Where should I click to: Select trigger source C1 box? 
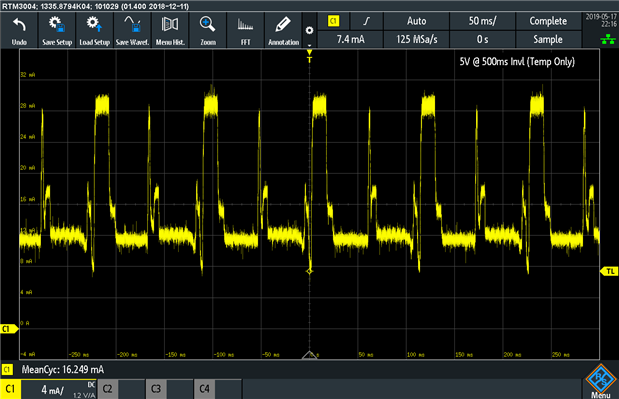tap(334, 21)
